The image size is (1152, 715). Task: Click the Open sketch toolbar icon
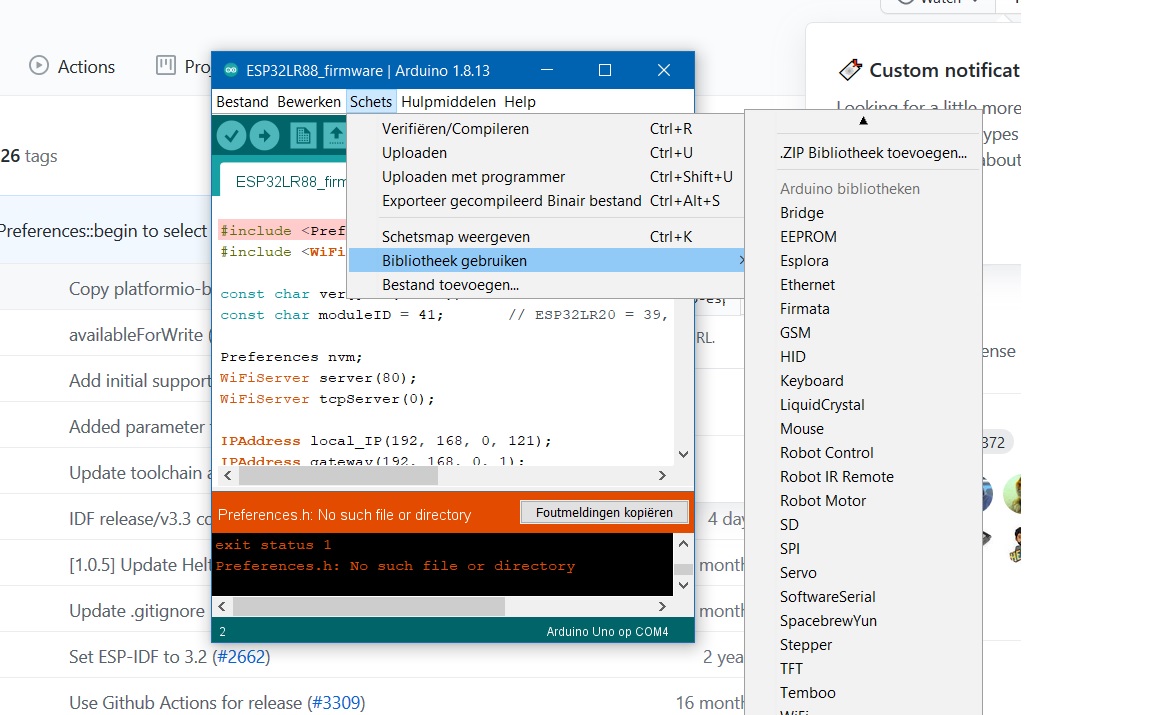334,136
